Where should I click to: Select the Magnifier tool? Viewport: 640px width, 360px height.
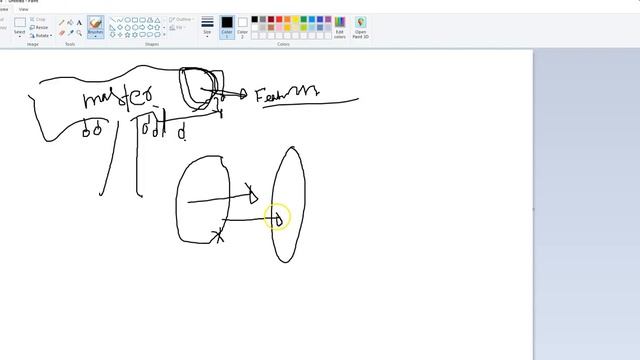[x=79, y=33]
